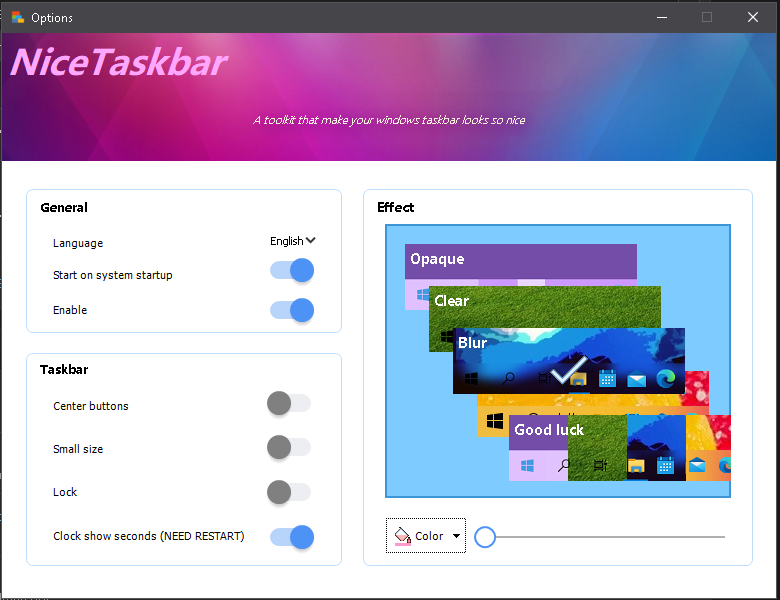This screenshot has height=600, width=780.
Task: Click the NiceTaskbar app icon in title bar
Action: coord(18,17)
